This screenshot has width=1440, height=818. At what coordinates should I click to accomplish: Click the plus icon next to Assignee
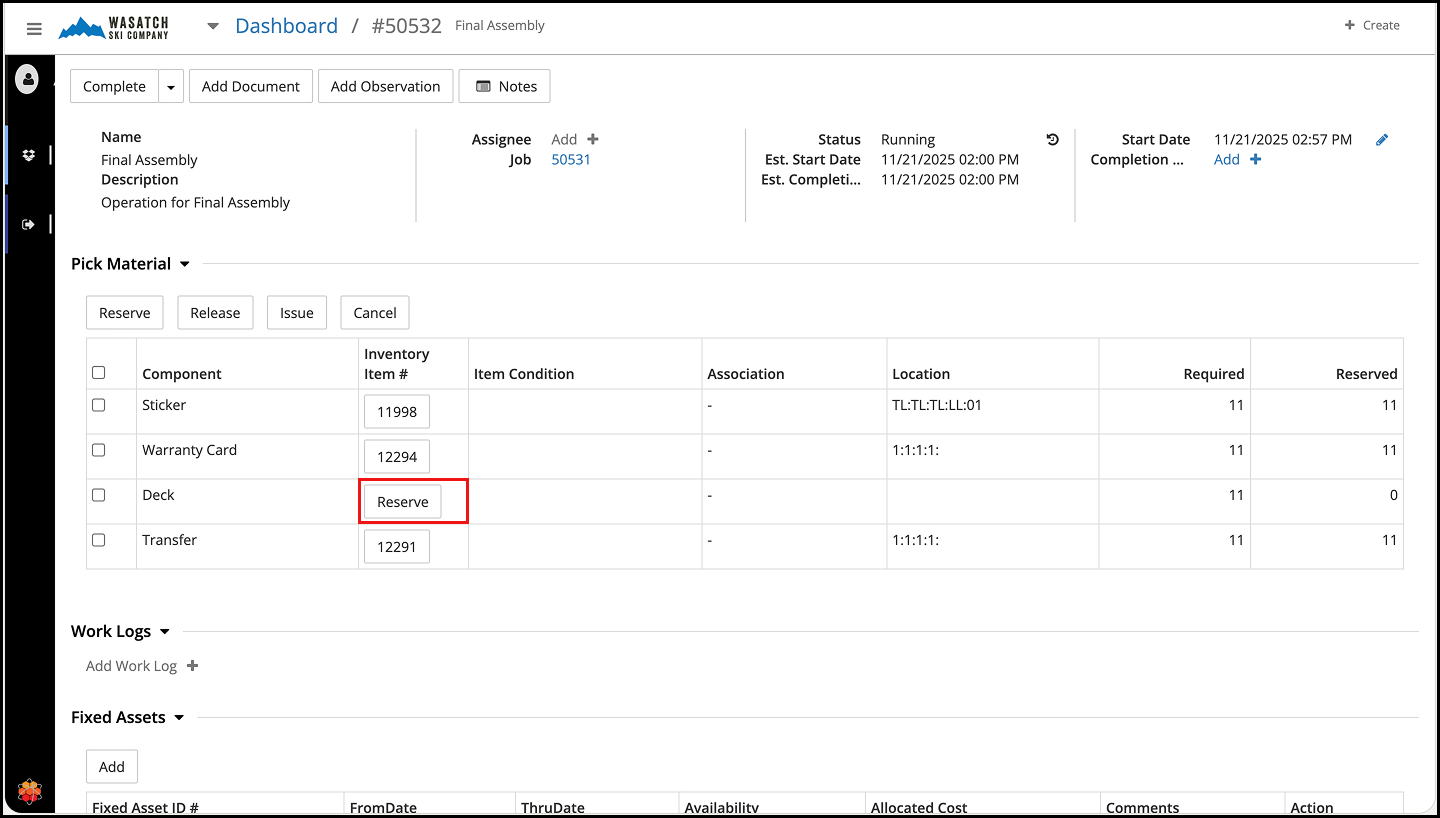tap(593, 140)
